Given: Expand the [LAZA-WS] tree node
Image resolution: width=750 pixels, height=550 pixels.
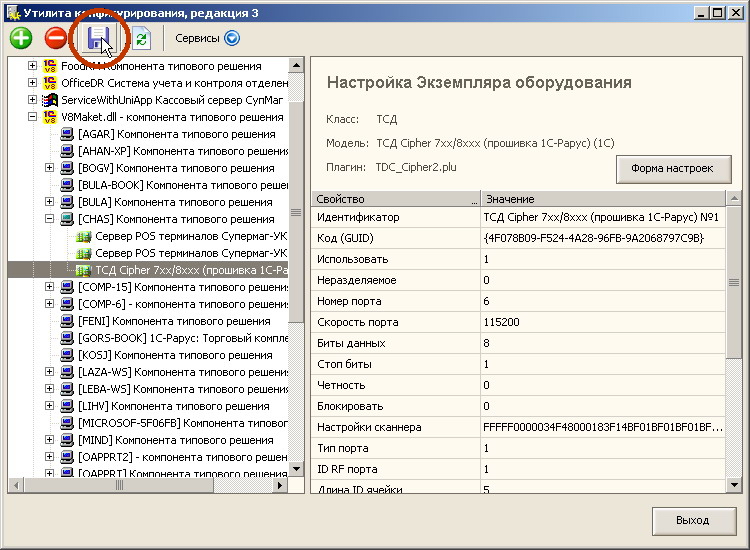Looking at the screenshot, I should coord(50,372).
